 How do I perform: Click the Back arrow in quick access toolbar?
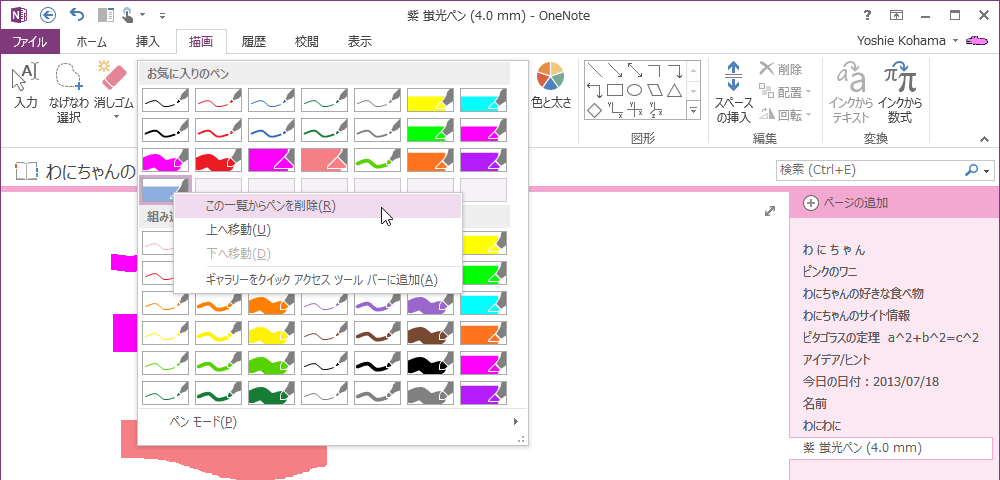48,15
